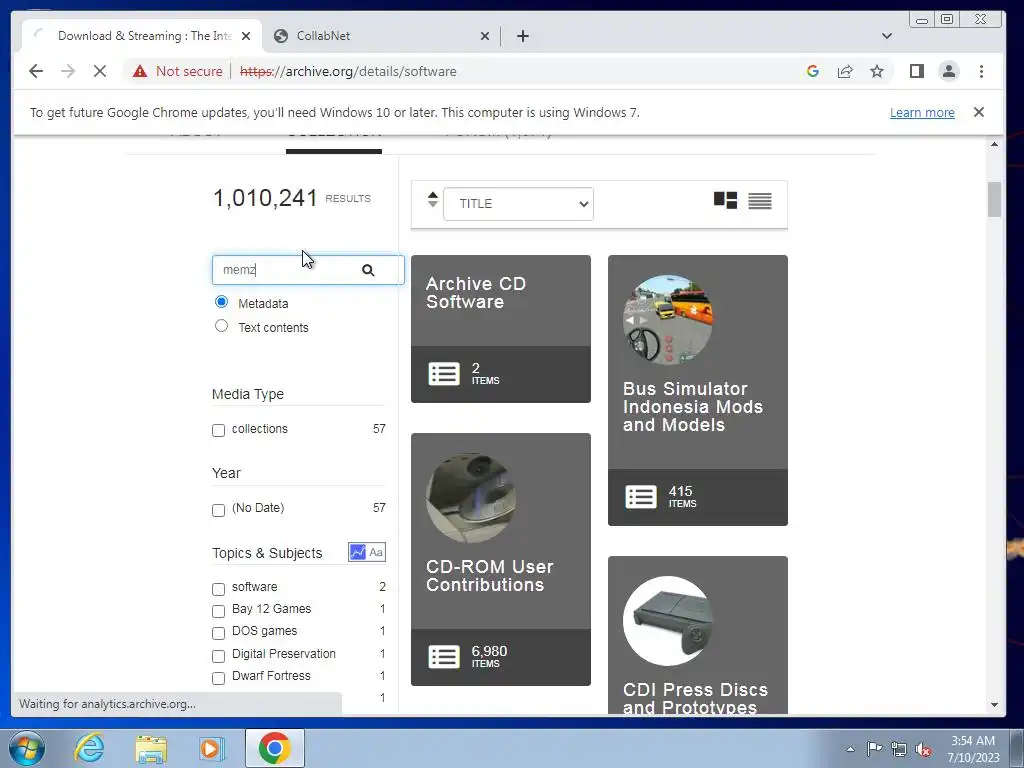Check the Digital Preservation checkbox
This screenshot has width=1024, height=768.
click(219, 656)
